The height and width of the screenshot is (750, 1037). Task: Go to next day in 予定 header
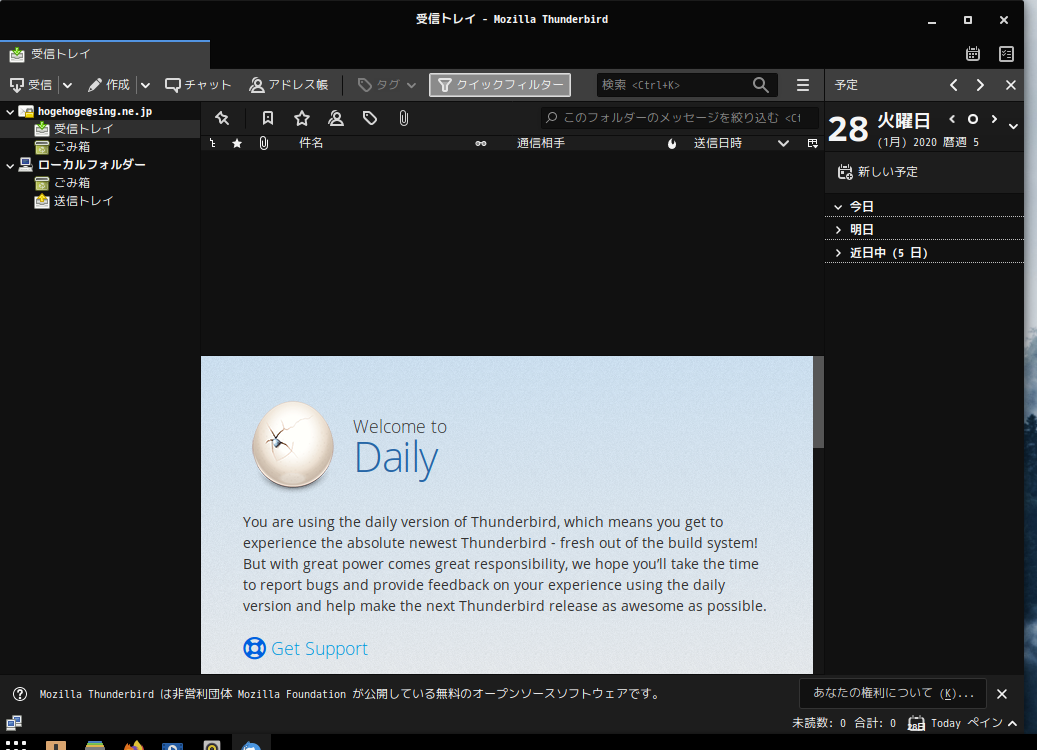pos(980,85)
